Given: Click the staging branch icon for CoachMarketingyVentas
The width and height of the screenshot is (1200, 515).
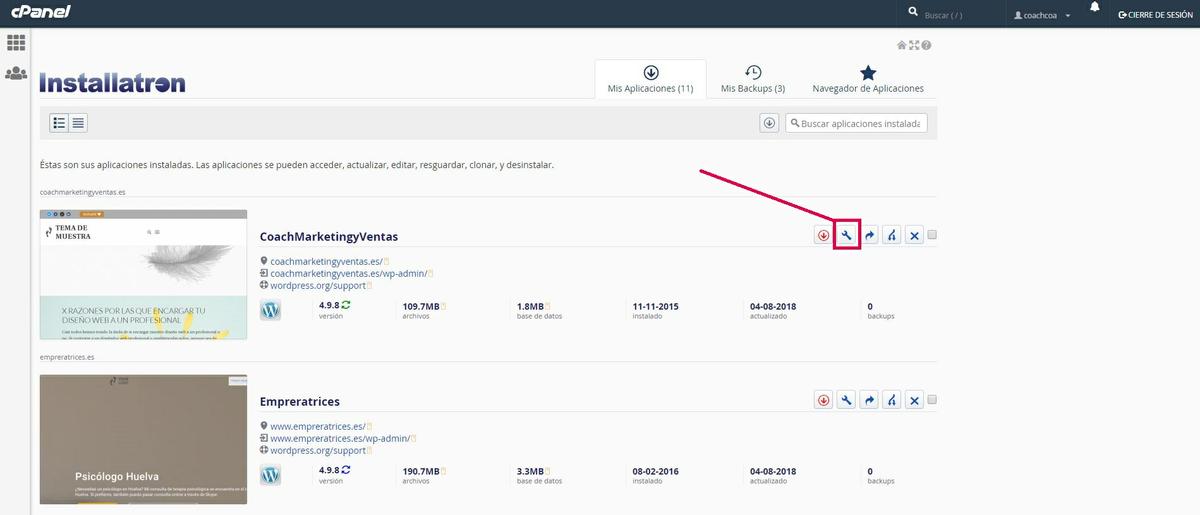Looking at the screenshot, I should click(891, 235).
